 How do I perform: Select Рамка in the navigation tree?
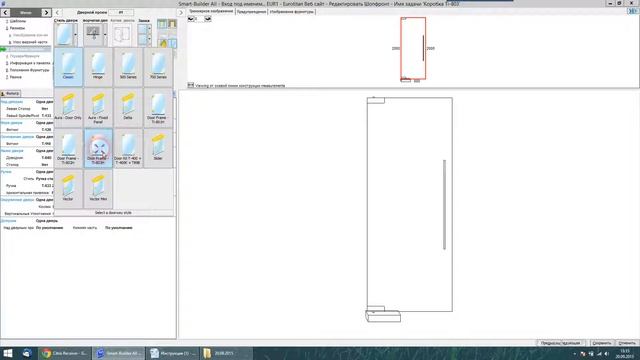16,77
